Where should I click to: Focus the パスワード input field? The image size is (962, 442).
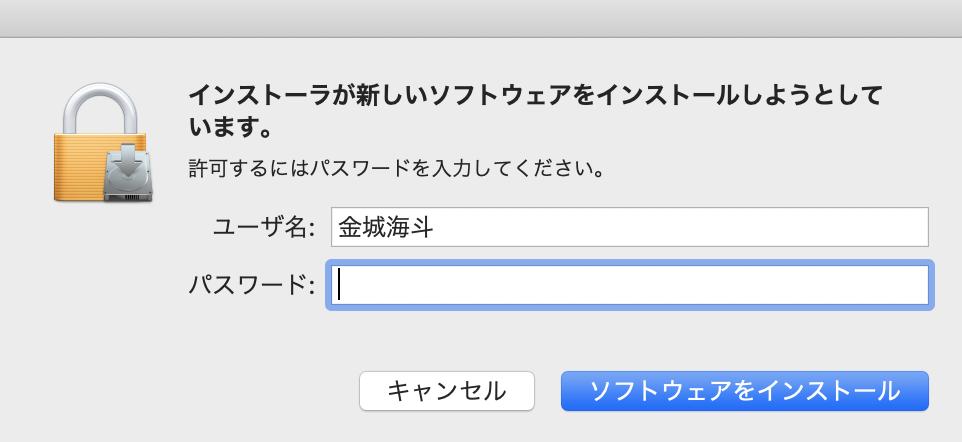click(x=630, y=286)
